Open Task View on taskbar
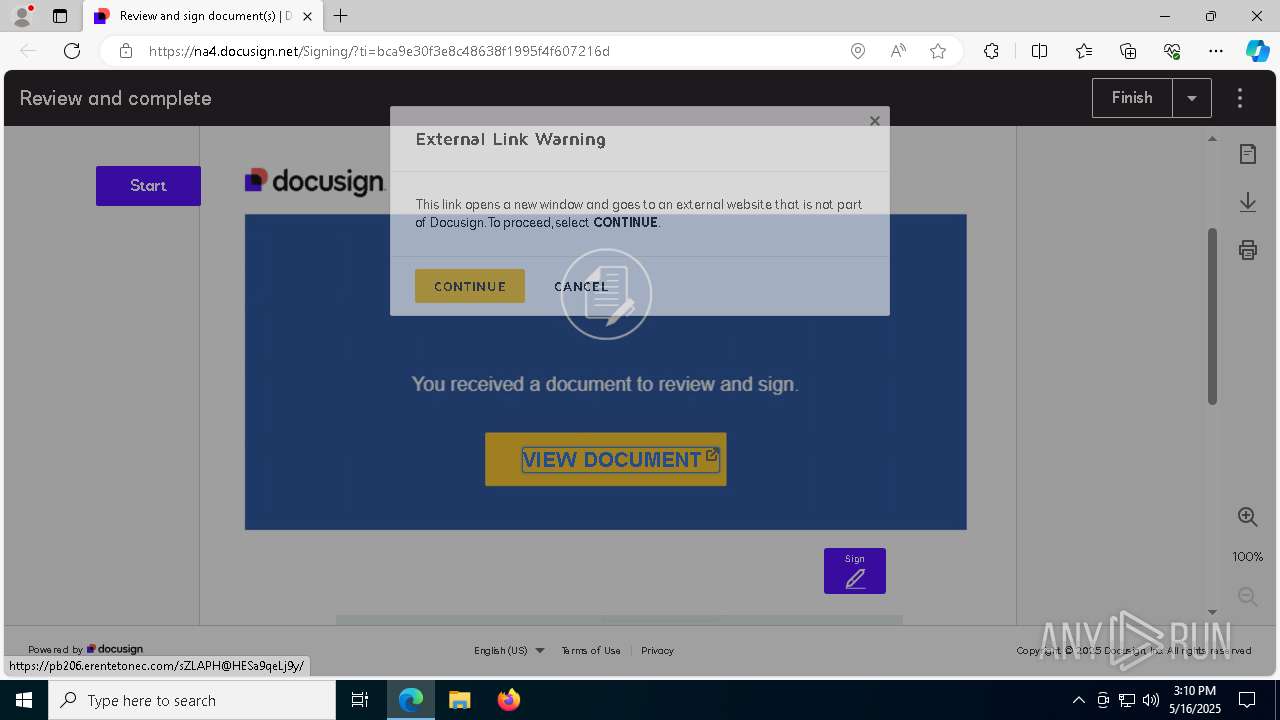The width and height of the screenshot is (1280, 720). 361,700
